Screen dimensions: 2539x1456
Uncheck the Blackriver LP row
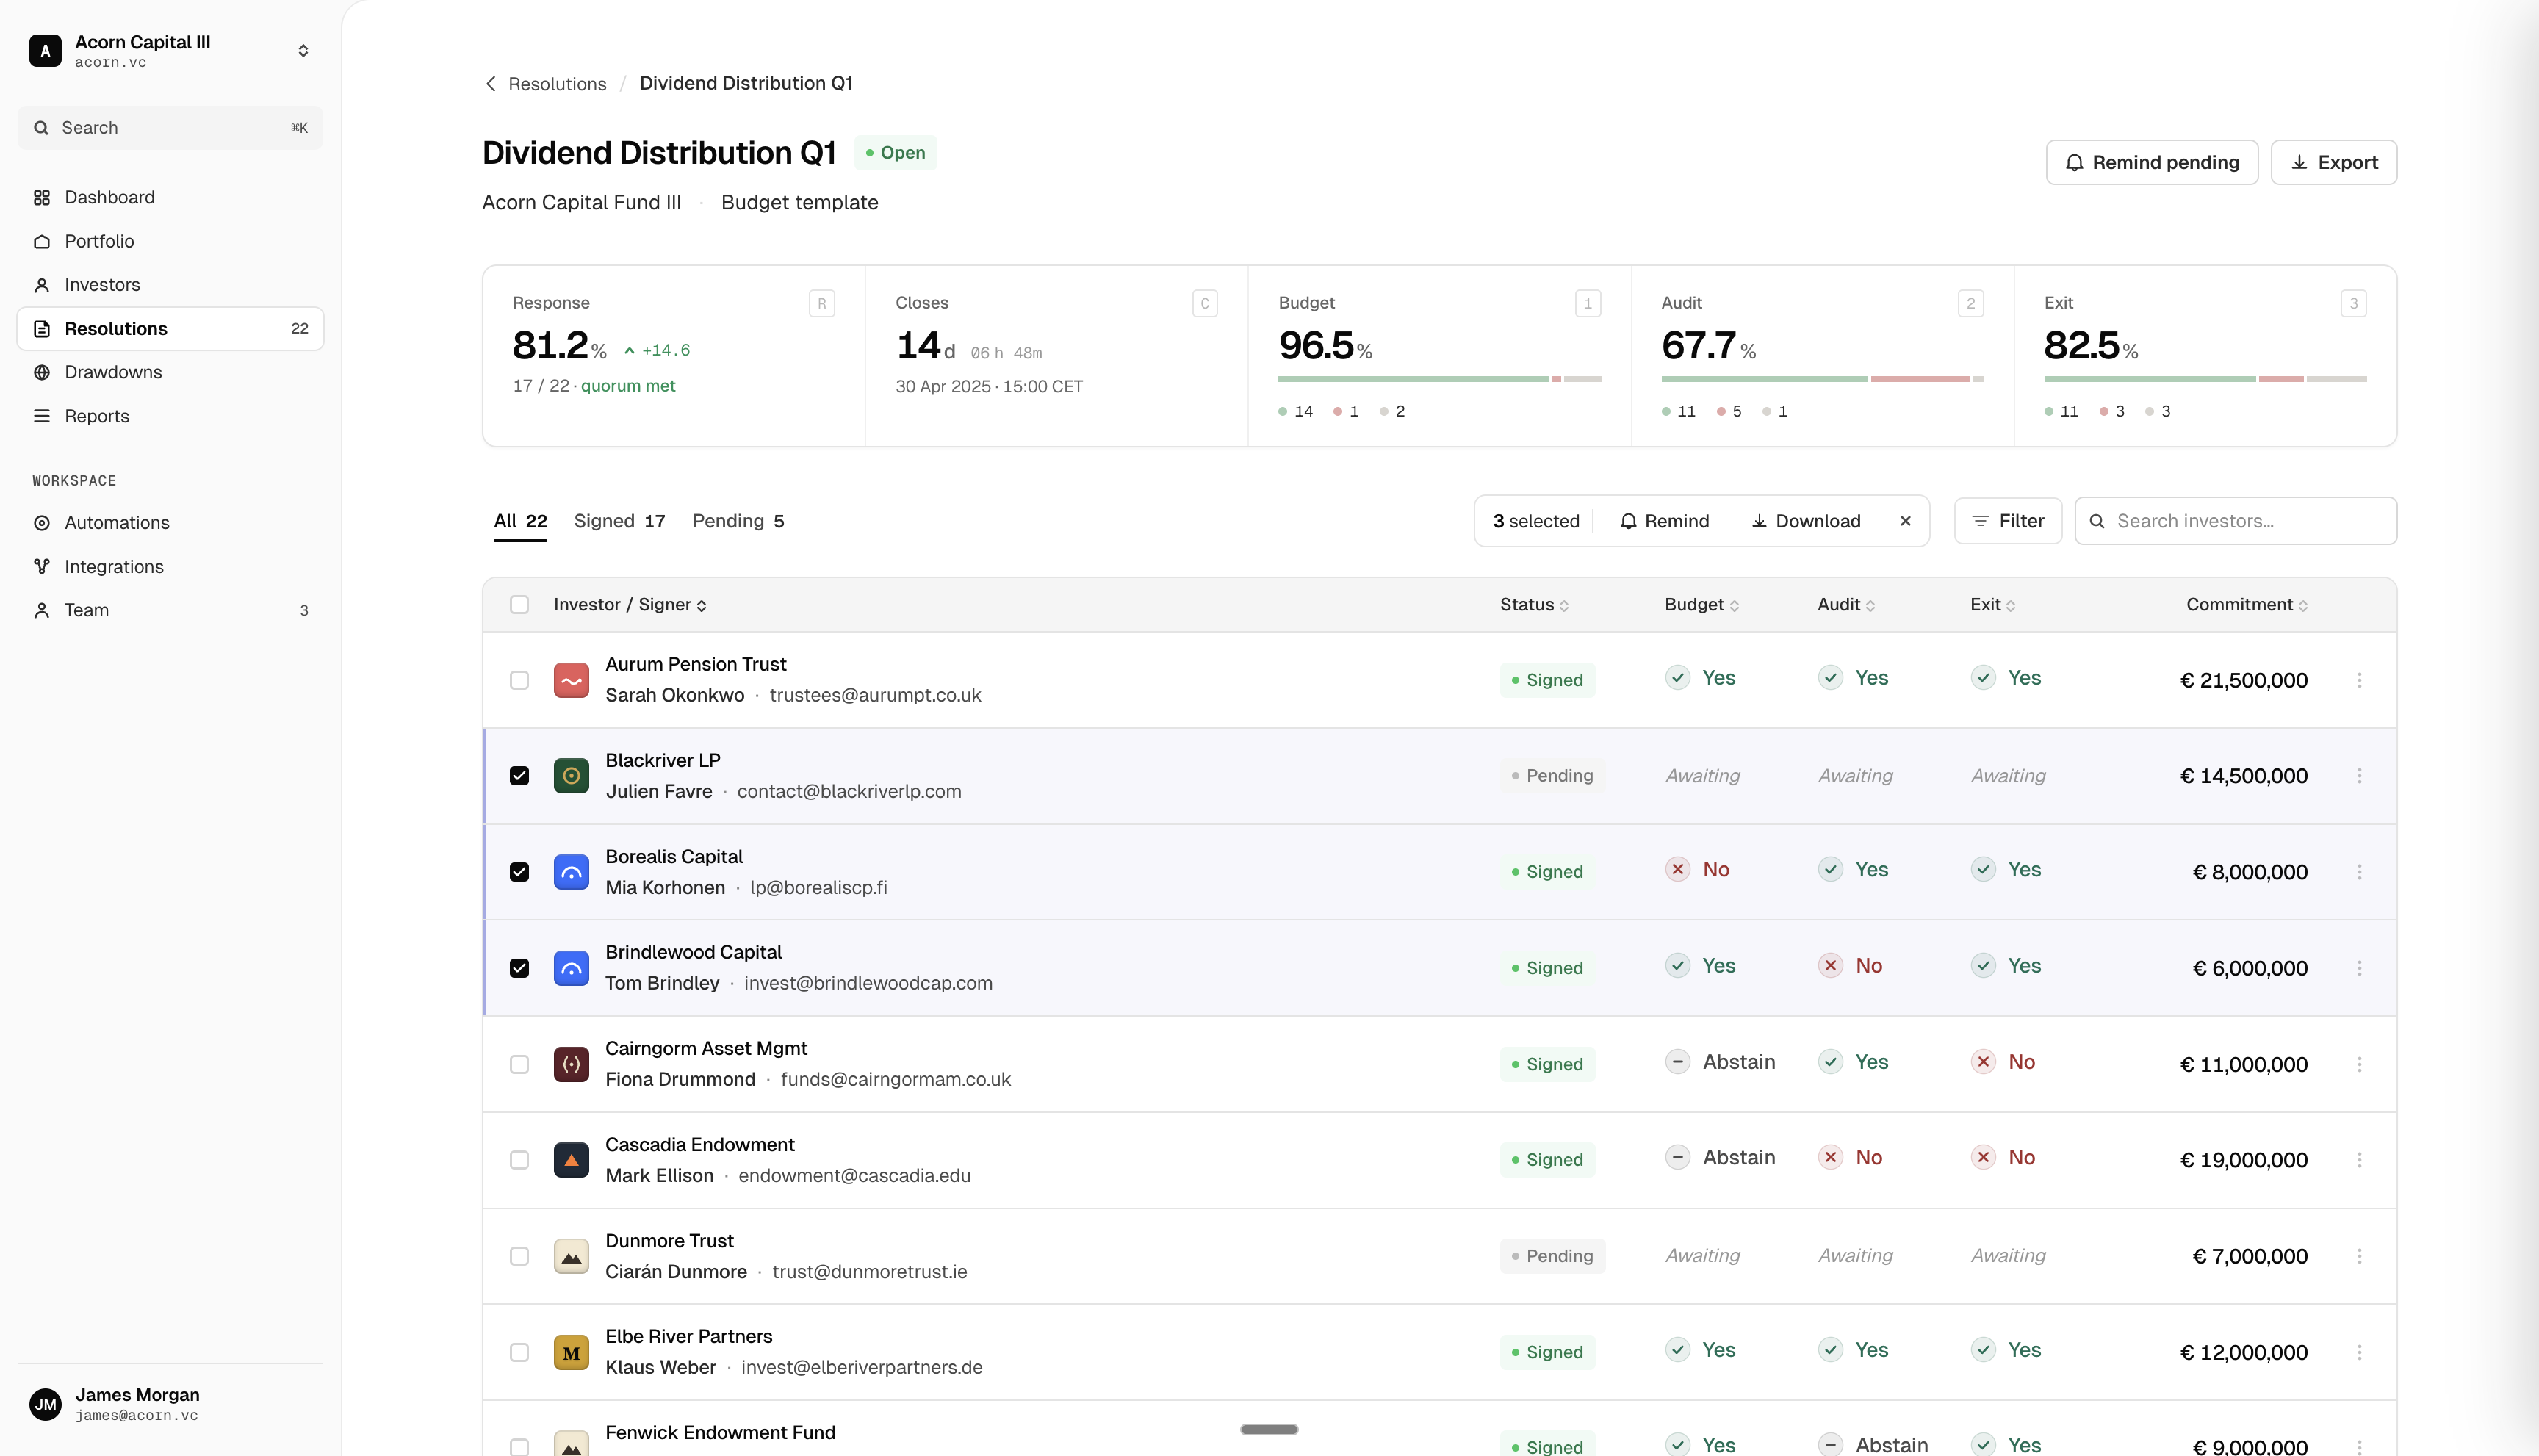(x=519, y=776)
